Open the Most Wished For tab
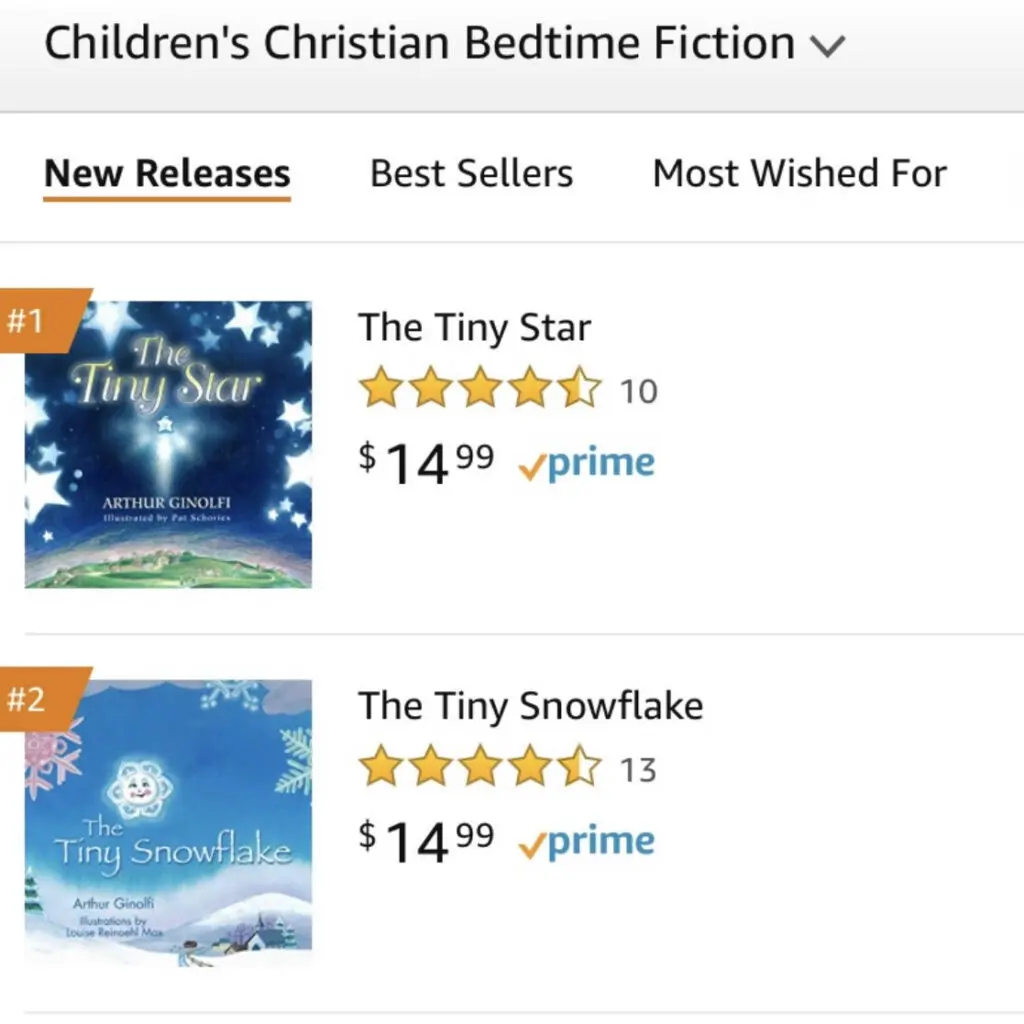Viewport: 1024px width, 1024px height. tap(799, 174)
